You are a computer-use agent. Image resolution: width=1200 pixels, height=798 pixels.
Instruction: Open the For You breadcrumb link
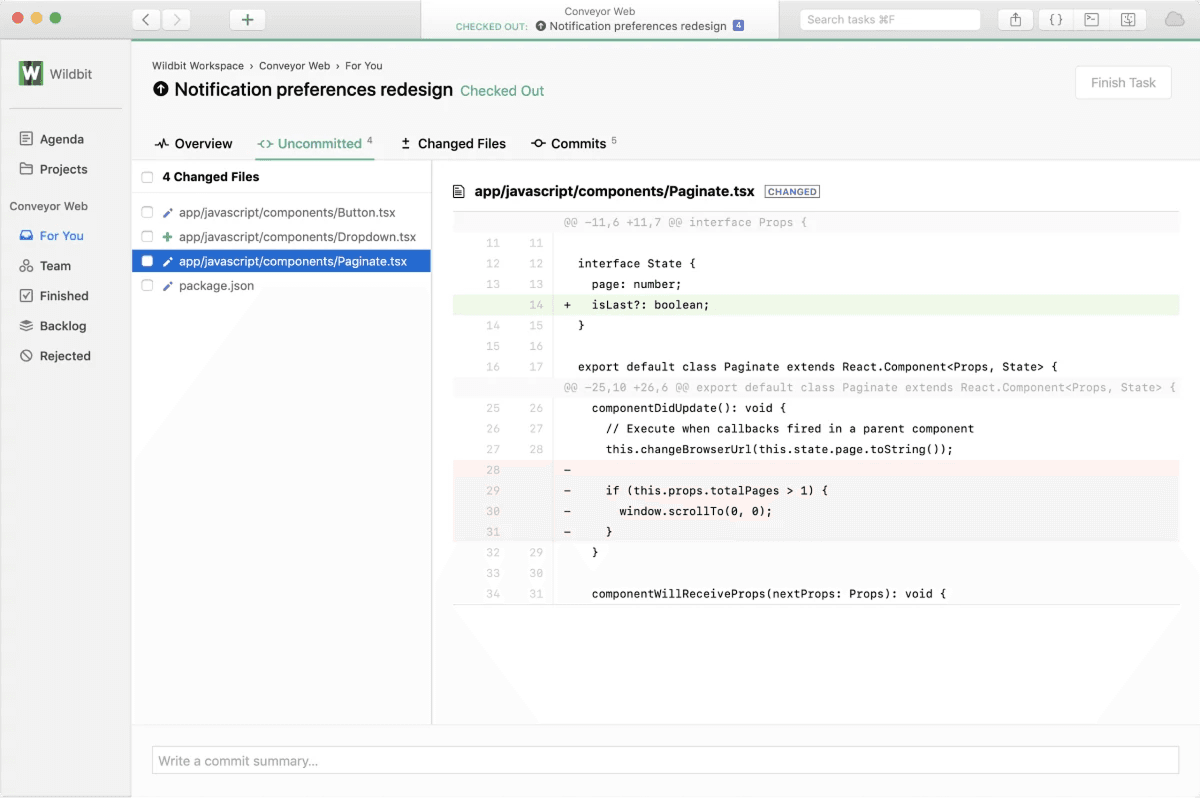(x=364, y=66)
